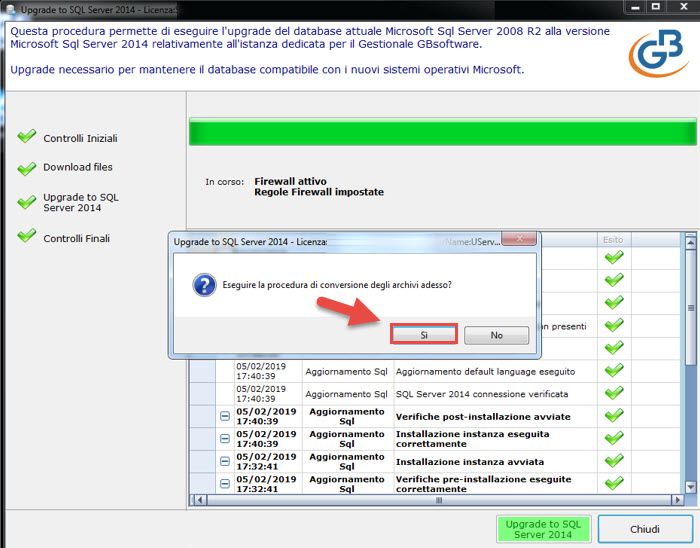Click result checkmark for Verifiche post-installazione avviate

coord(614,415)
